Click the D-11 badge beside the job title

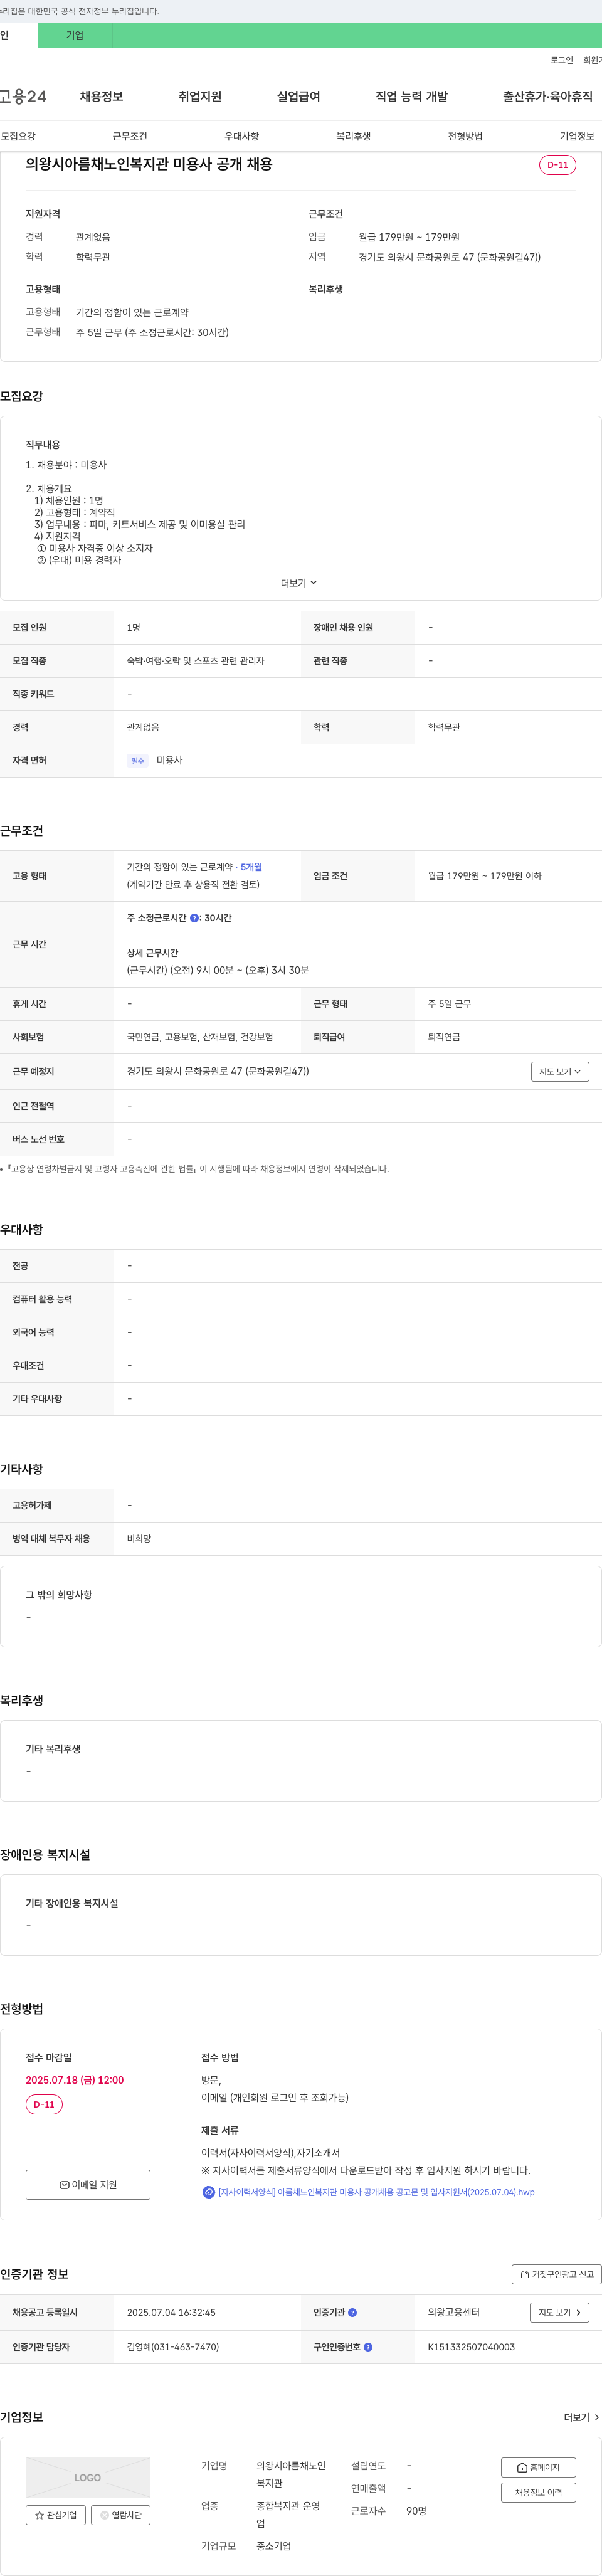(557, 165)
